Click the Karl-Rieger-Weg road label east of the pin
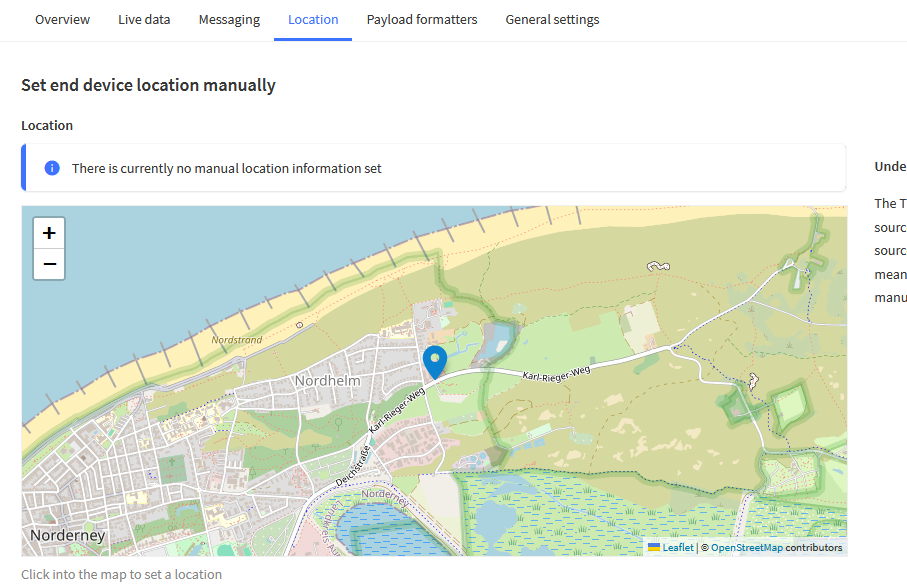 (x=556, y=374)
